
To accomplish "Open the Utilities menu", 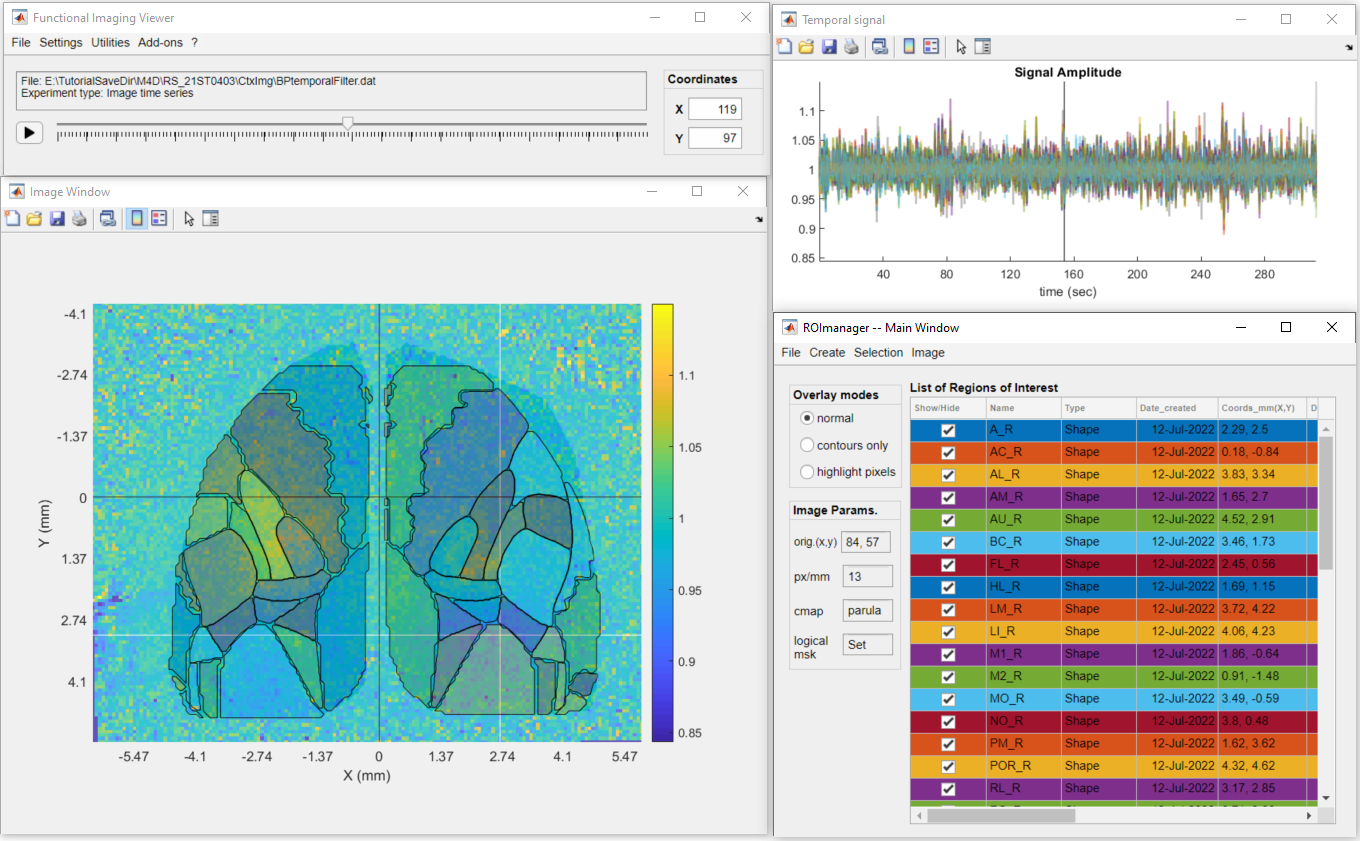I will (x=110, y=42).
